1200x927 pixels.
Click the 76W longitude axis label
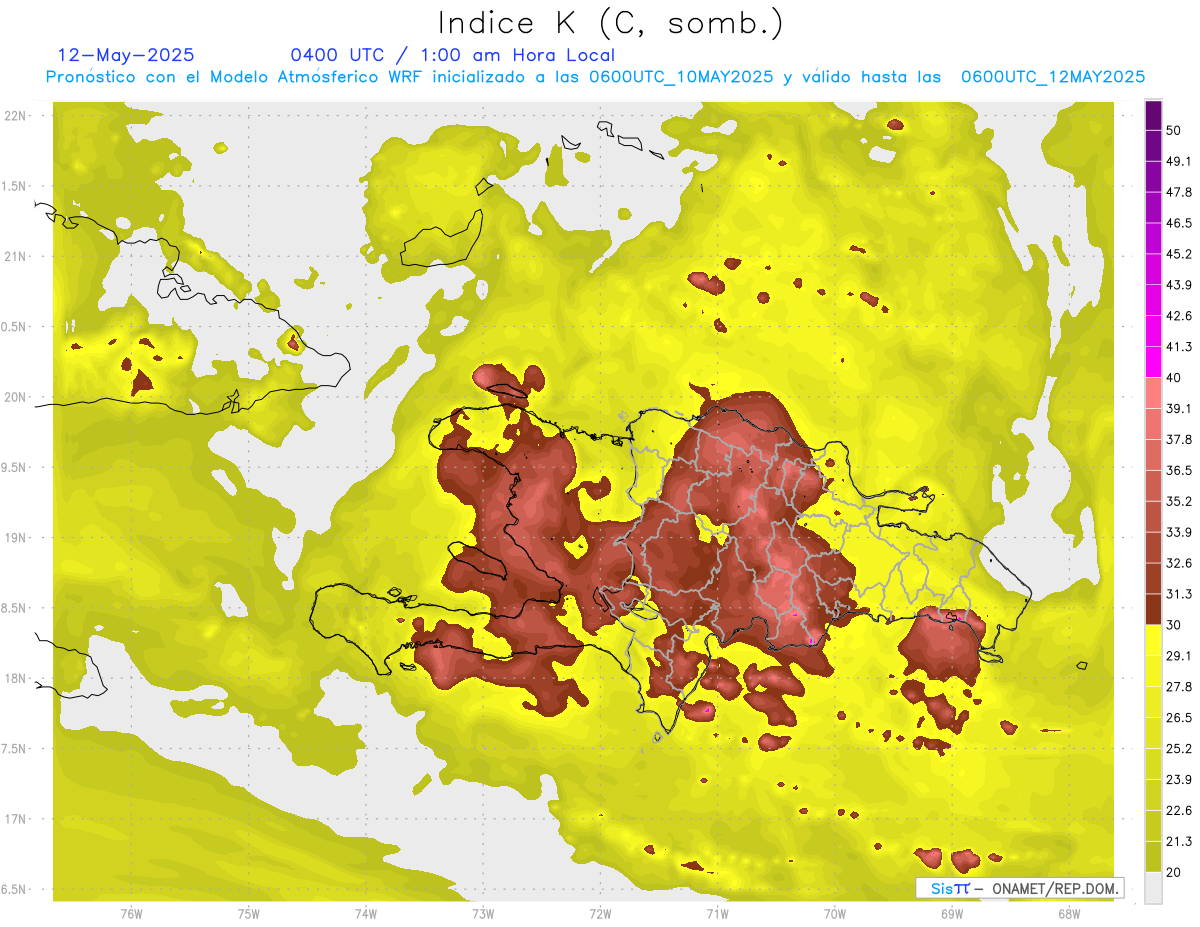(x=131, y=913)
